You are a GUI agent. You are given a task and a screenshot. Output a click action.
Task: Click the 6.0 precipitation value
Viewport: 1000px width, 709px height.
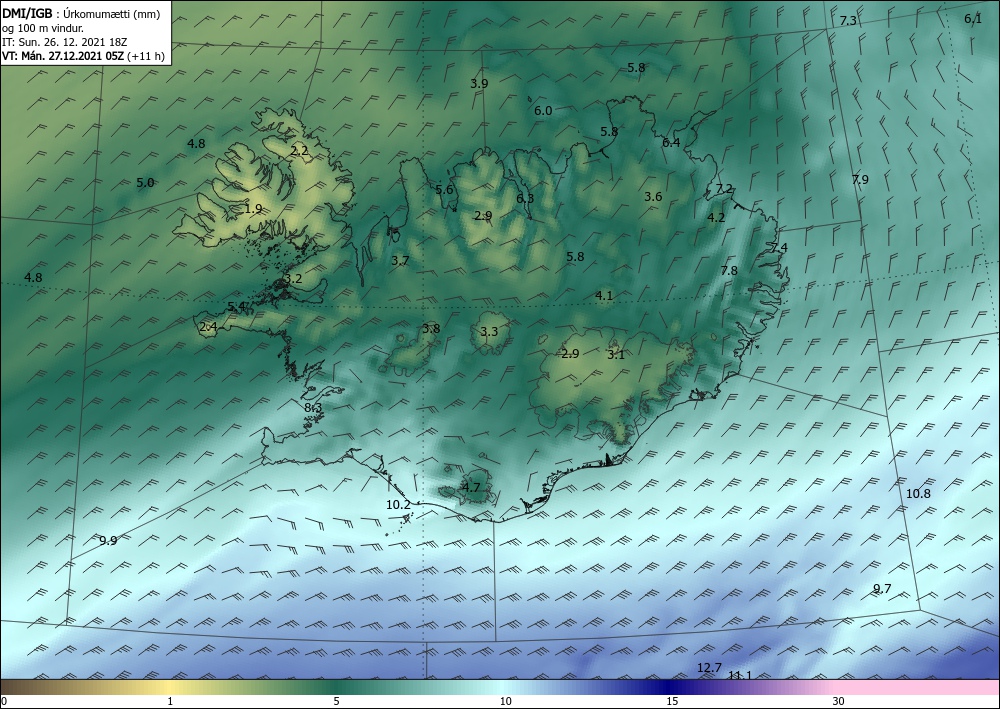tap(543, 111)
